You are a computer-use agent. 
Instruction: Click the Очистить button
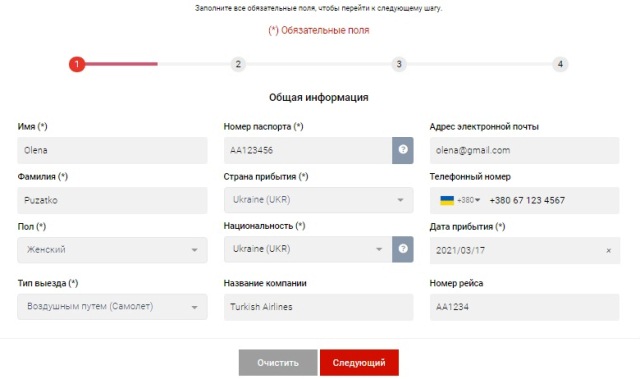click(278, 363)
